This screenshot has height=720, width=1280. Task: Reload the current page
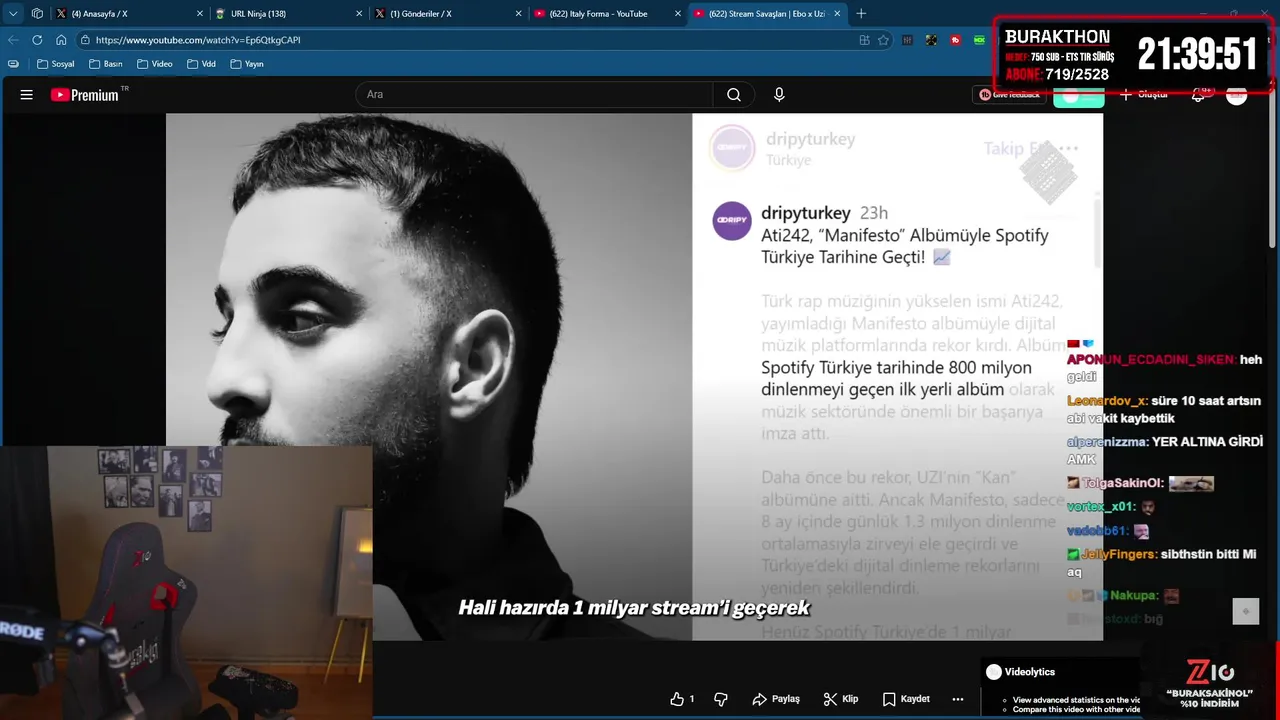tap(37, 40)
